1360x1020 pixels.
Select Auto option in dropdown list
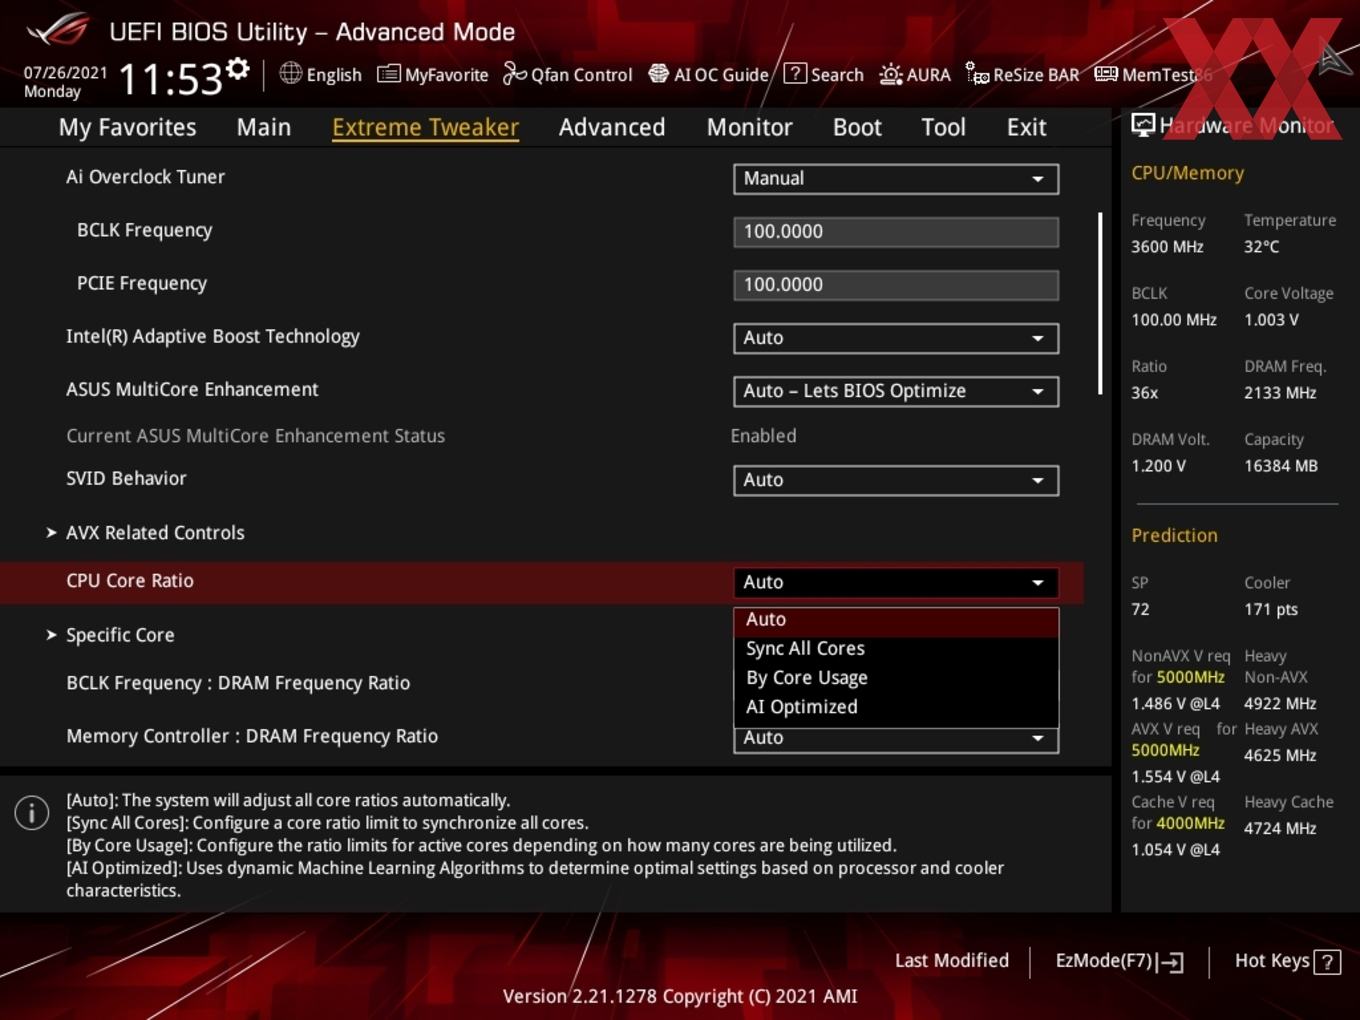tap(896, 621)
